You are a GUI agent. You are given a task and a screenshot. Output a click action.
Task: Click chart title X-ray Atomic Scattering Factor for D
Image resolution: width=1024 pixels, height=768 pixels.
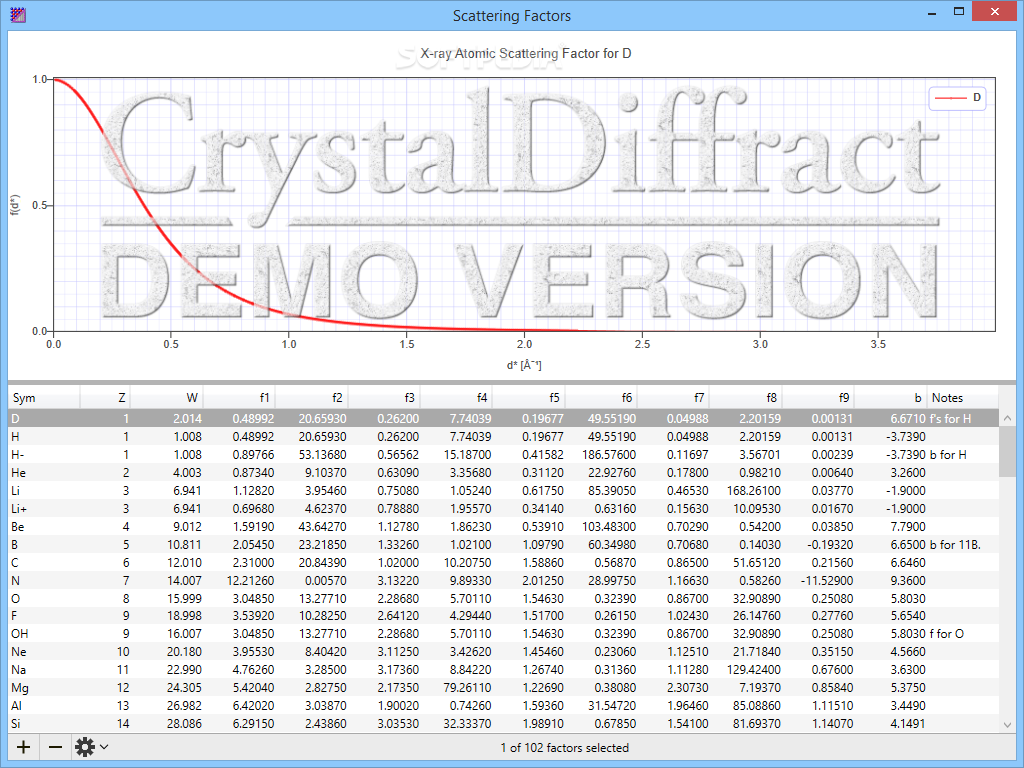click(x=526, y=54)
